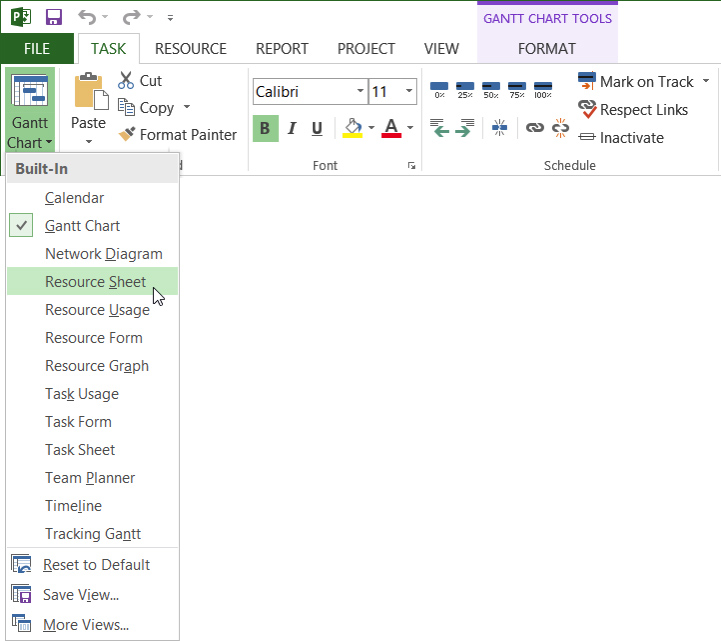Viewport: 721px width, 641px height.
Task: Select Timeline view
Action: tap(92, 506)
